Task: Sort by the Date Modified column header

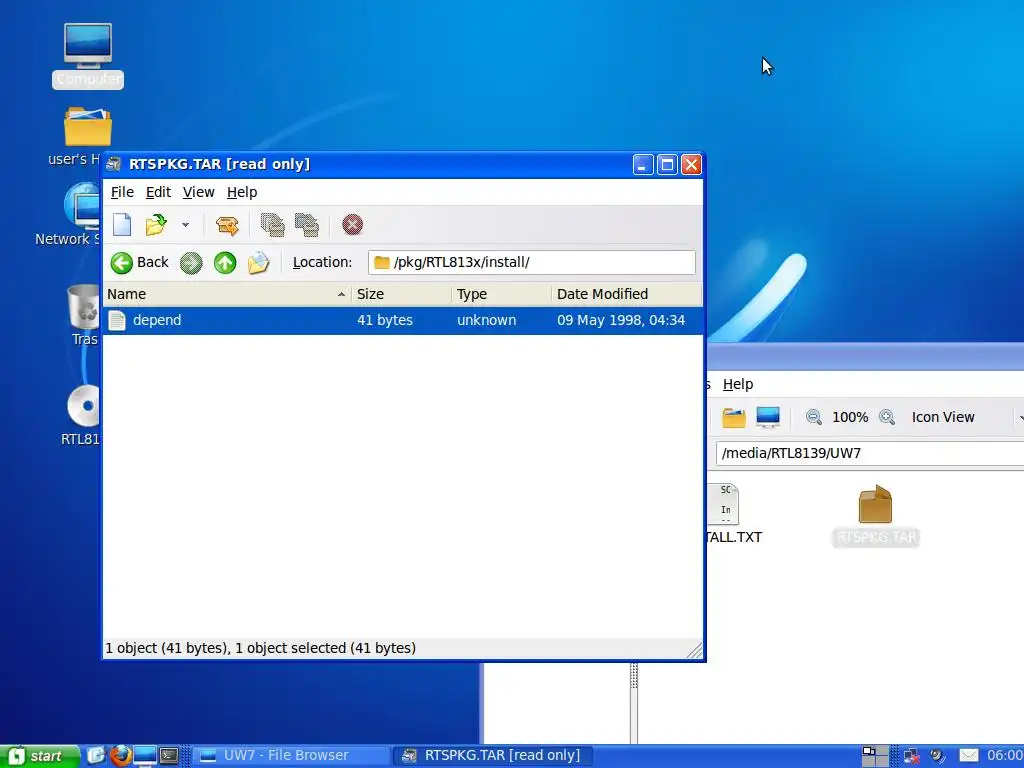Action: point(627,295)
